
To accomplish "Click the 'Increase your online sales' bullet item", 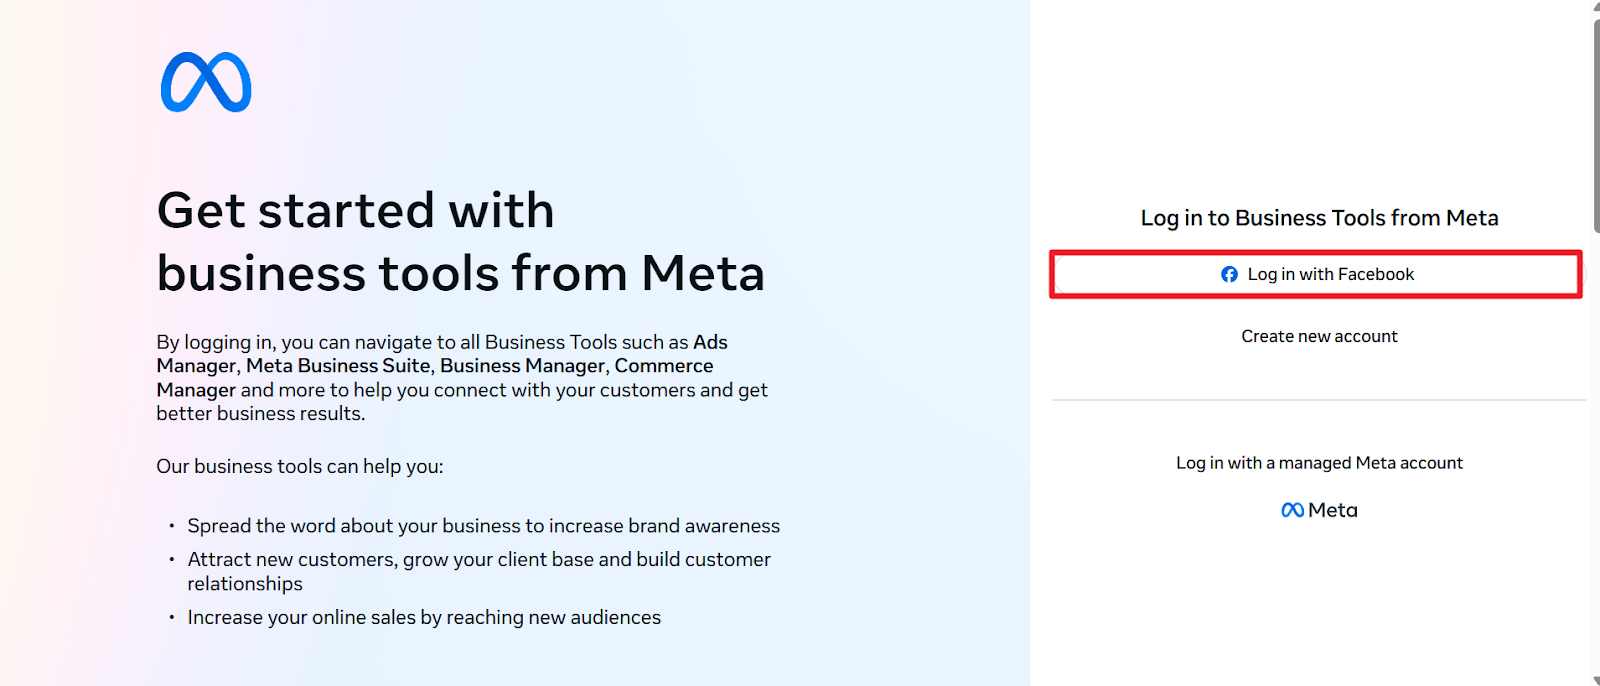I will [x=424, y=618].
